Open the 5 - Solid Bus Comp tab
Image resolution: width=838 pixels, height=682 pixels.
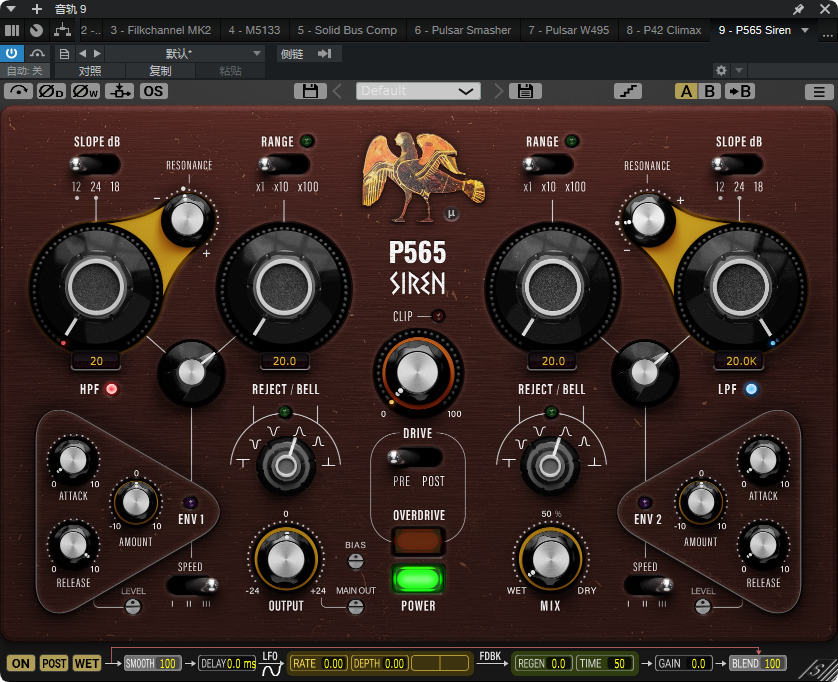coord(347,30)
